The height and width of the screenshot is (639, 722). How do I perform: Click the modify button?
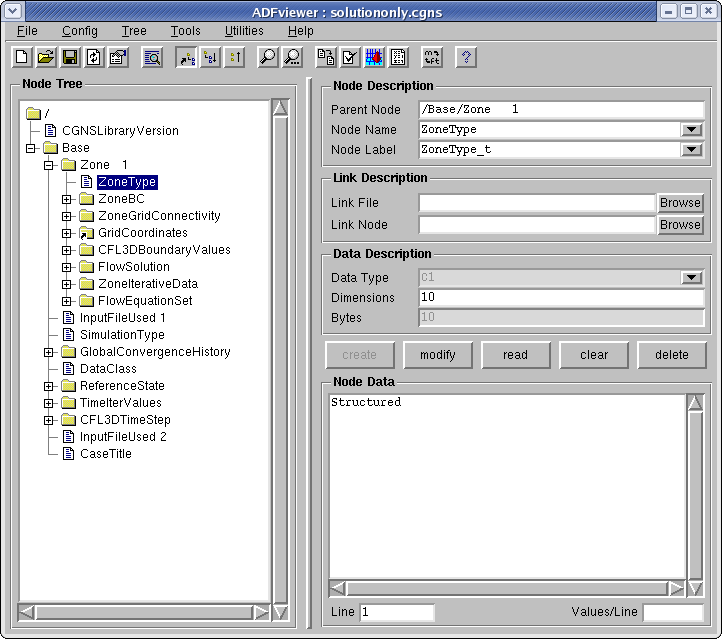click(438, 355)
